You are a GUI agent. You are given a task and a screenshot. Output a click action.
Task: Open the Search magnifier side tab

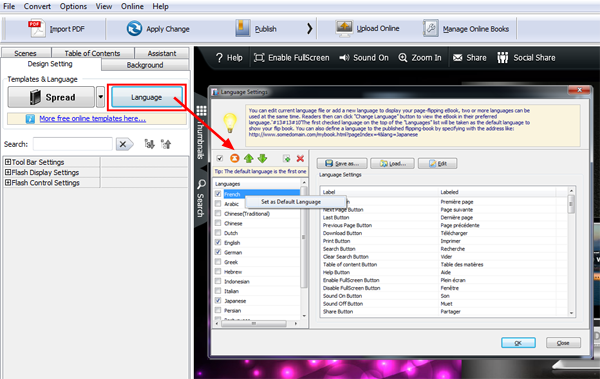tap(201, 185)
